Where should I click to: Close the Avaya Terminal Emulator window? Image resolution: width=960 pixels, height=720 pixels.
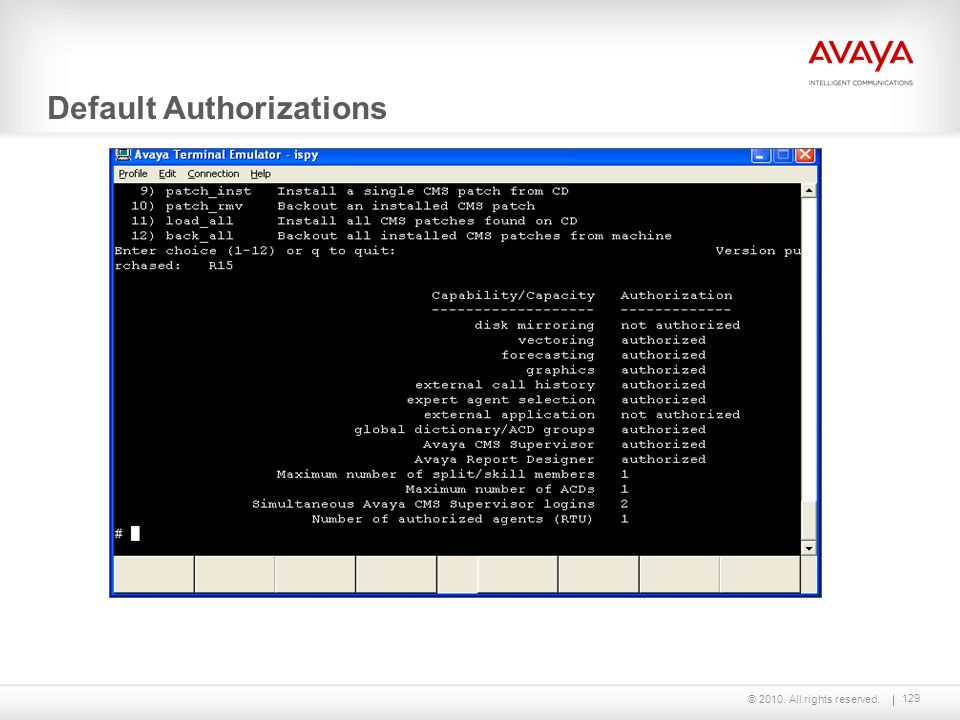click(805, 156)
